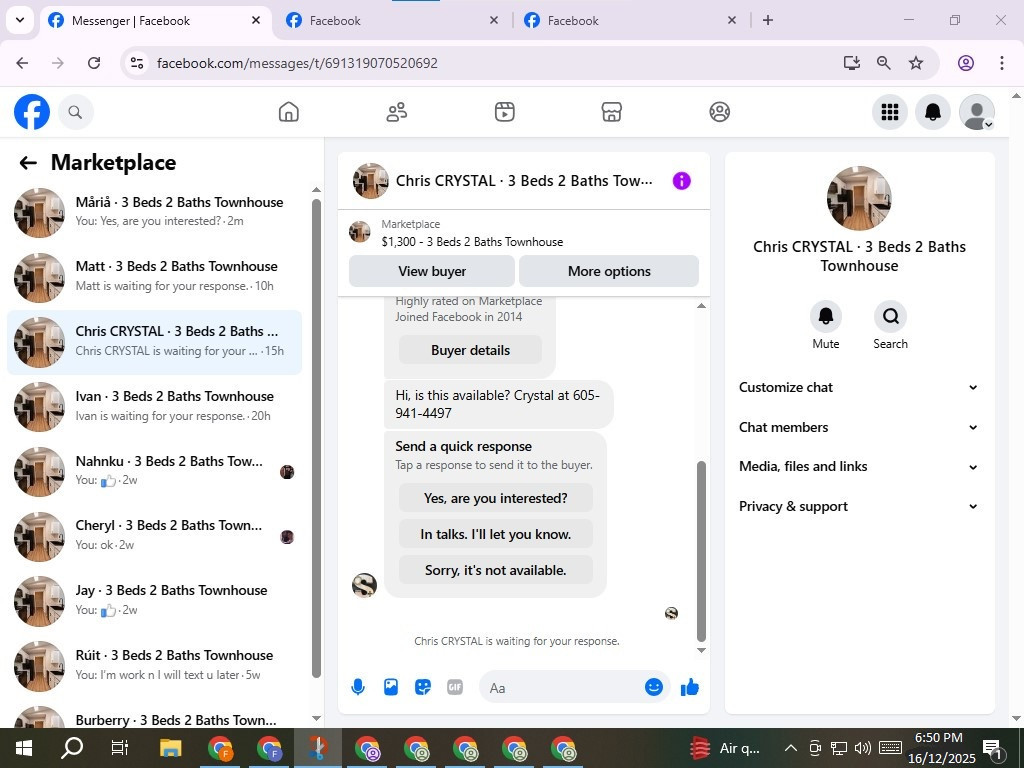
Task: Open the Burberry conversation
Action: point(155,715)
